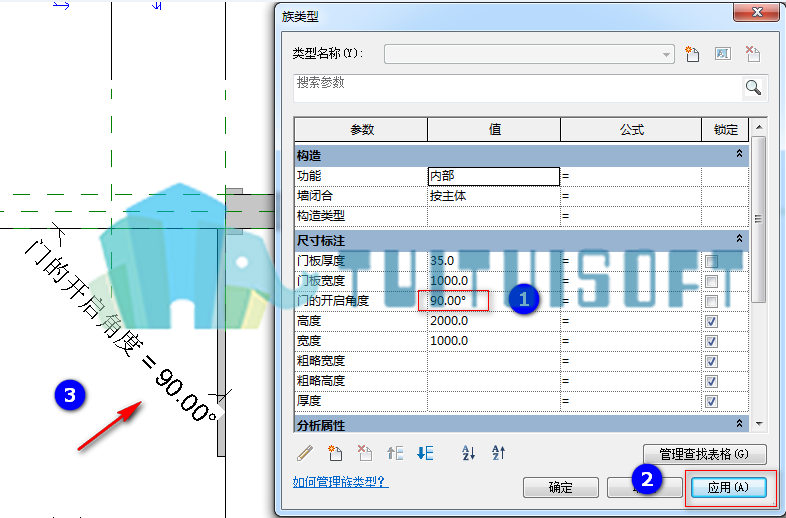The image size is (786, 518).
Task: Collapse the 分析属性 parameter group
Action: (x=739, y=424)
